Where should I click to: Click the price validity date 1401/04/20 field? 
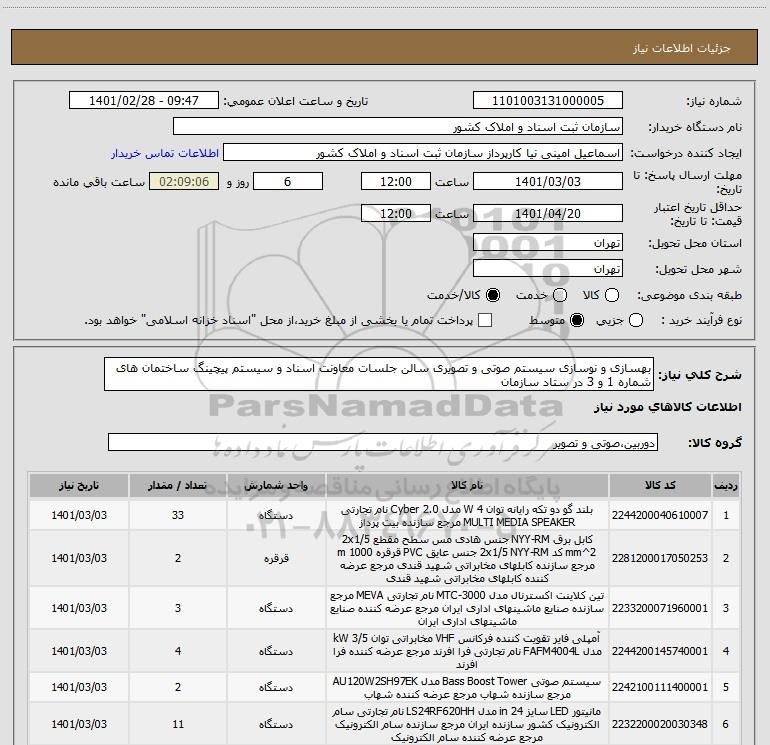tap(548, 213)
